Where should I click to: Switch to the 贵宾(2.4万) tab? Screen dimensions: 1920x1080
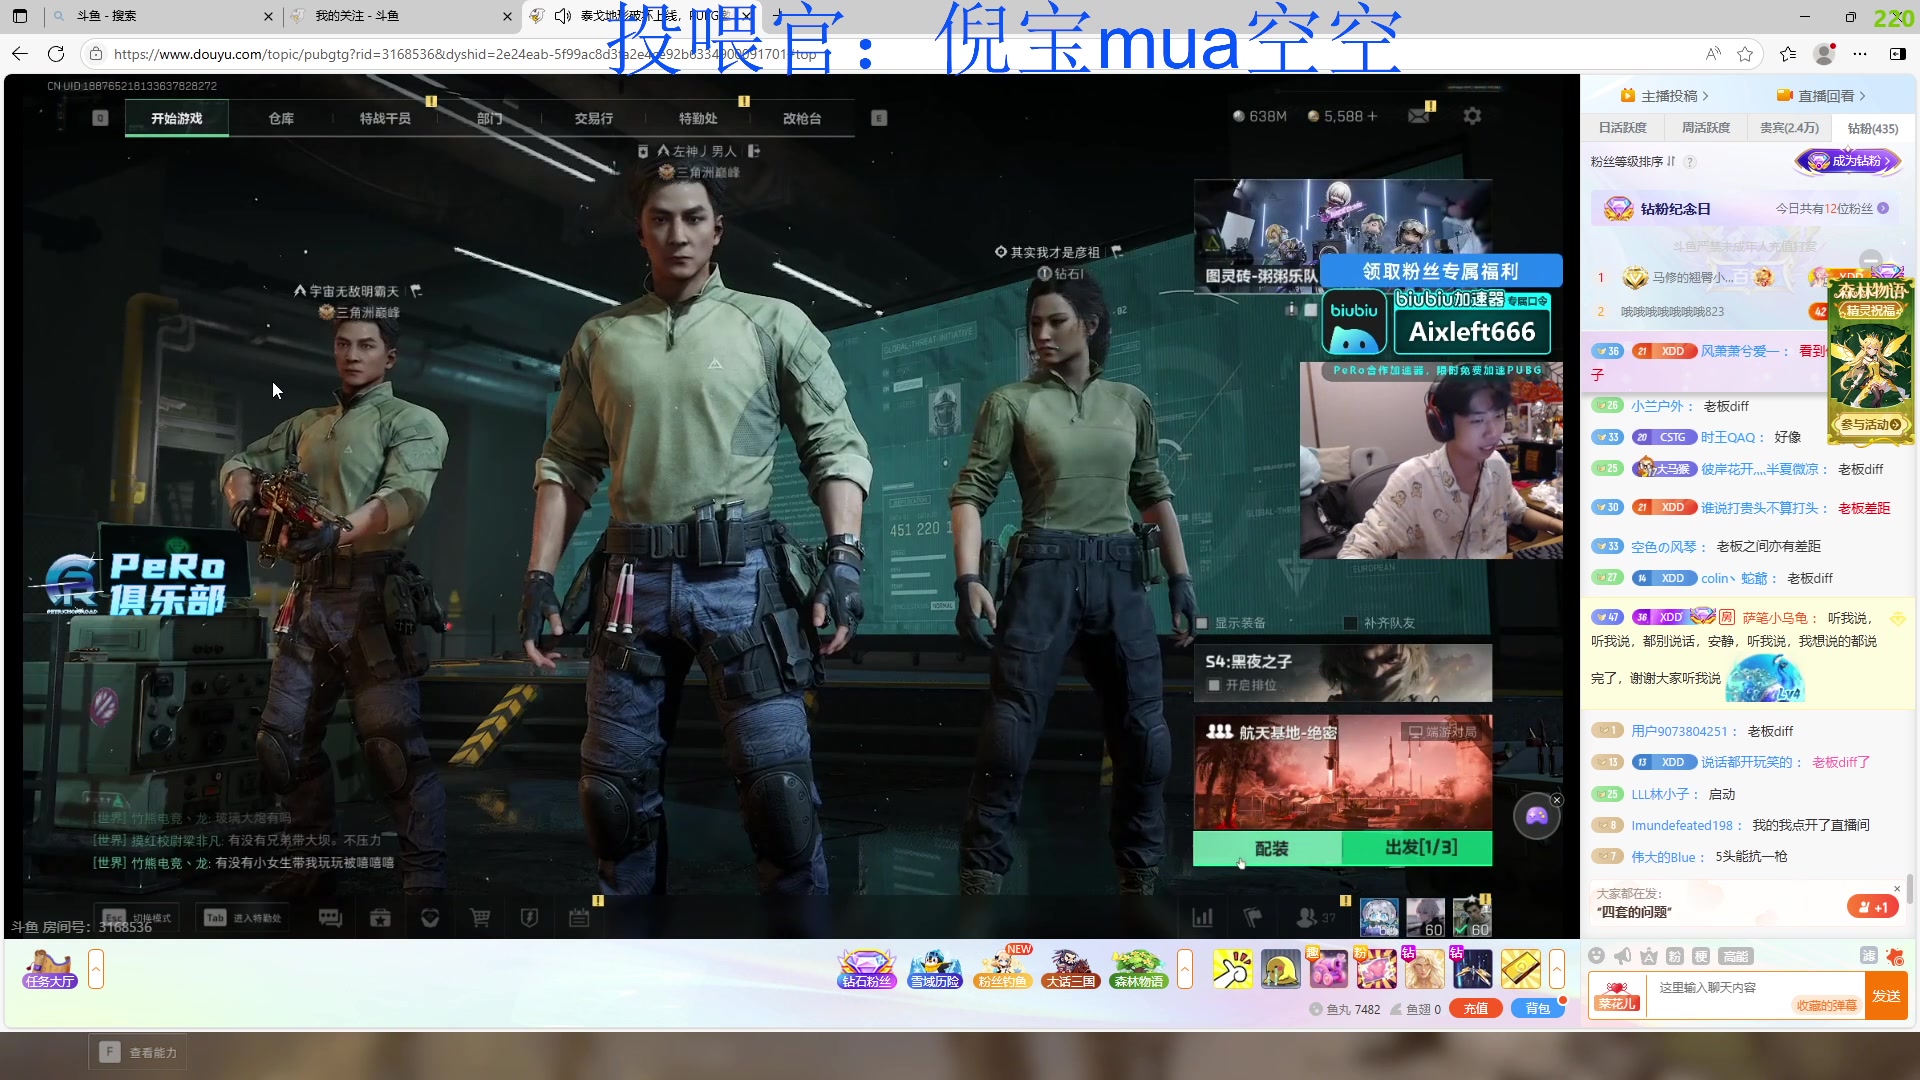pos(1789,128)
